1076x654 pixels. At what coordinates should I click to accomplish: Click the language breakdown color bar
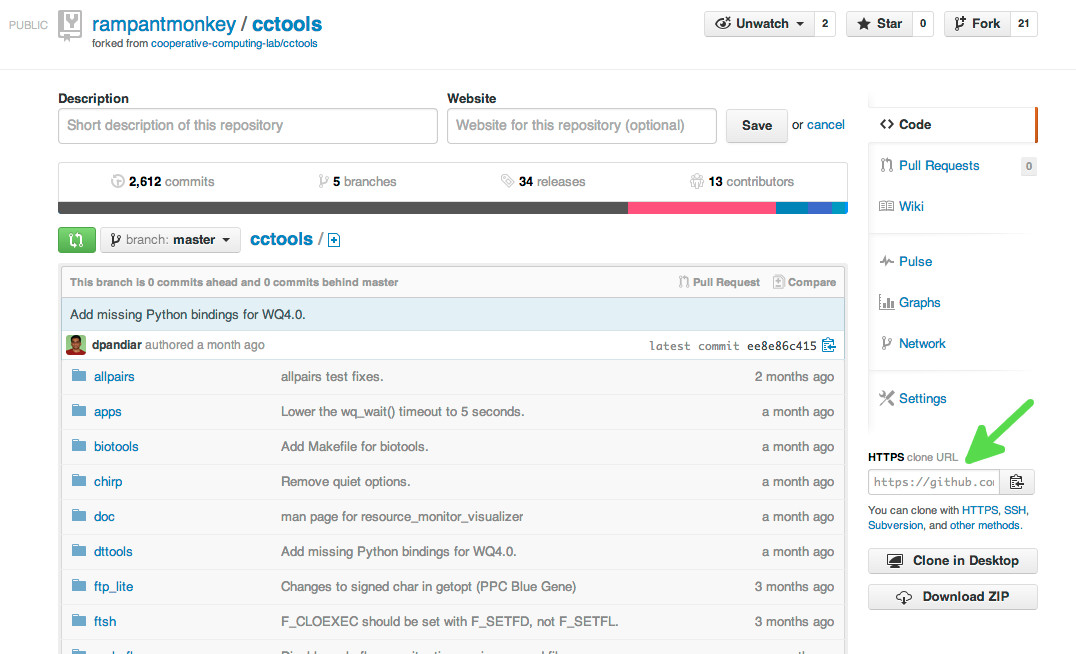coord(453,208)
